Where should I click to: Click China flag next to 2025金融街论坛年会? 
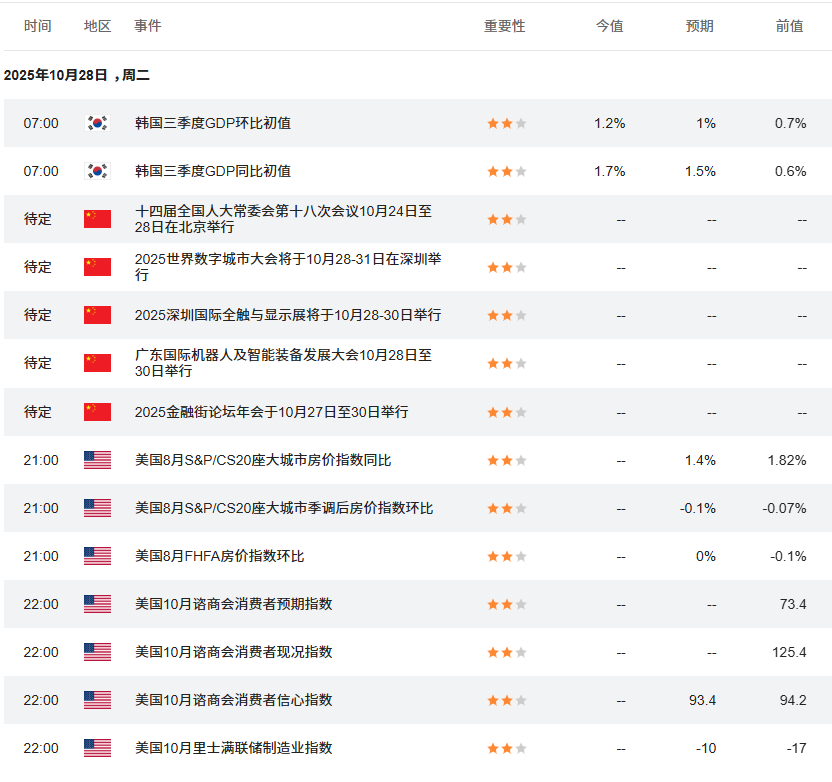click(x=97, y=412)
